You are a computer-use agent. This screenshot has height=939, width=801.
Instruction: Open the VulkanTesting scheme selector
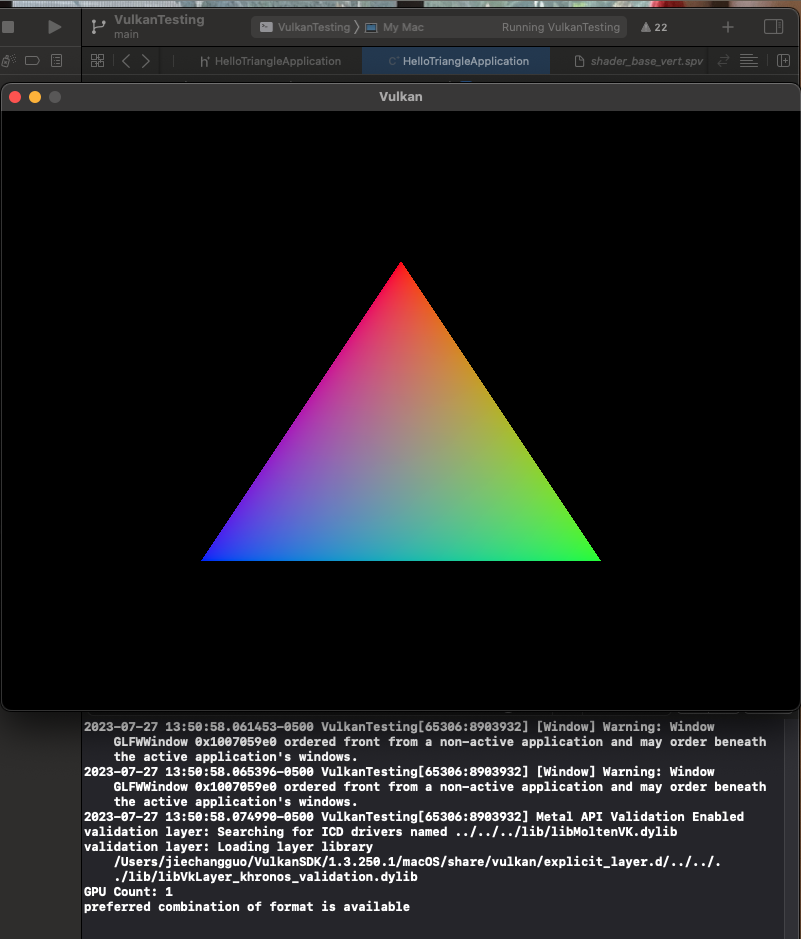305,27
